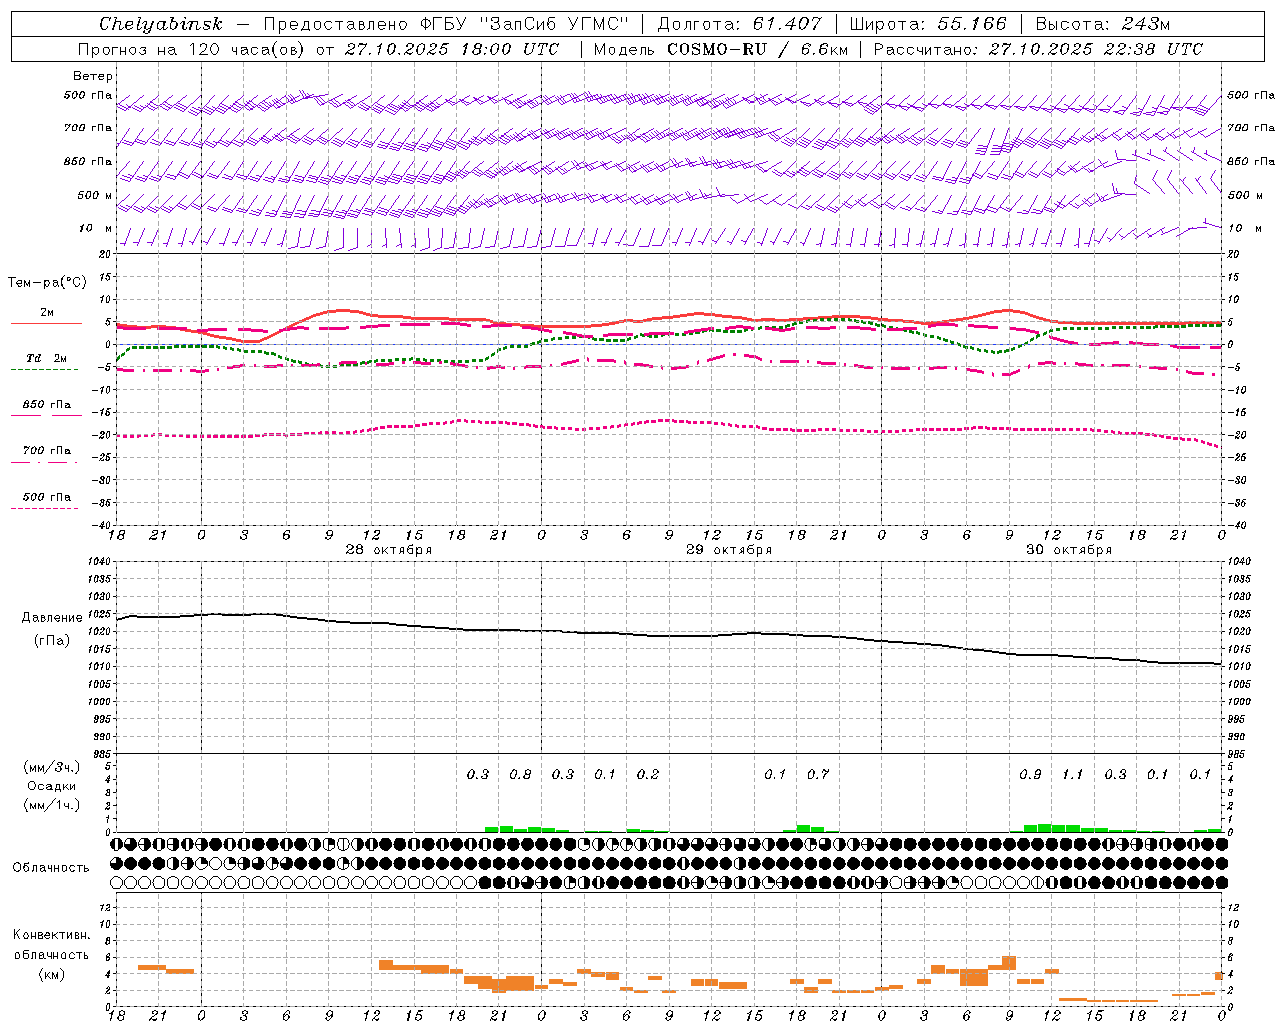The height and width of the screenshot is (1024, 1280).
Task: Click the 'Модель COSMO-RU / 6.6км' model label
Action: [x=720, y=49]
